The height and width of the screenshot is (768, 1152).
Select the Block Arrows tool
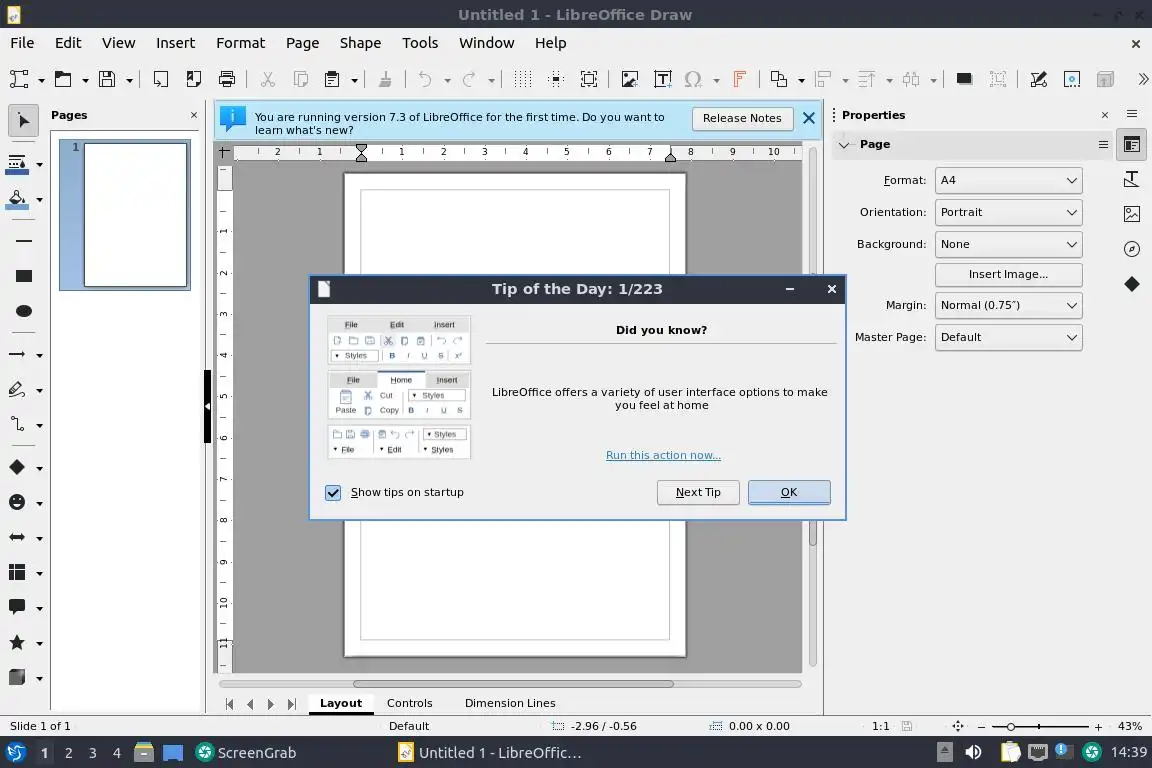coord(17,537)
